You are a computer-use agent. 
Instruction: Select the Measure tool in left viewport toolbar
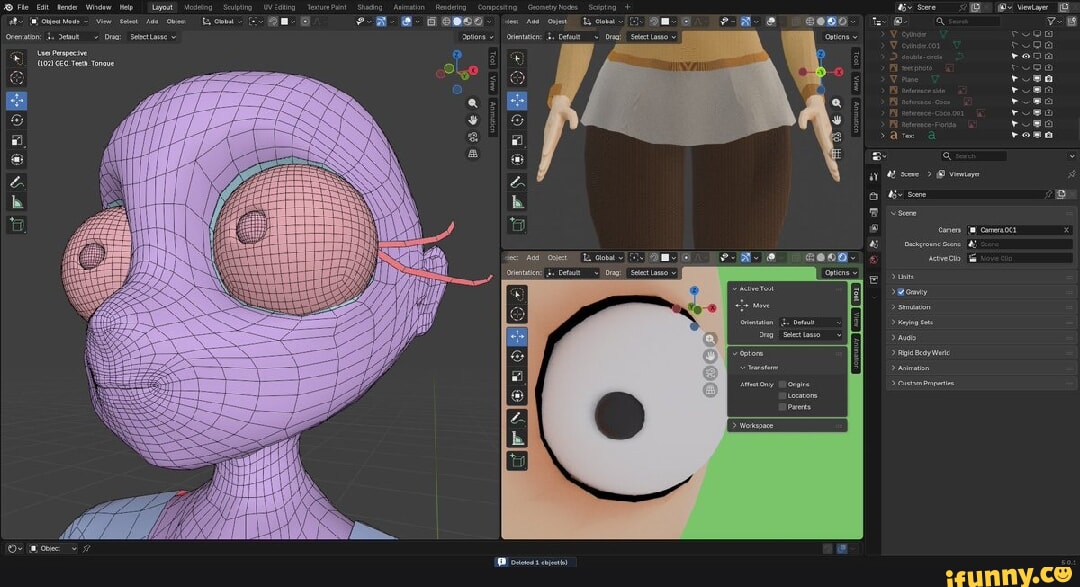pos(17,203)
